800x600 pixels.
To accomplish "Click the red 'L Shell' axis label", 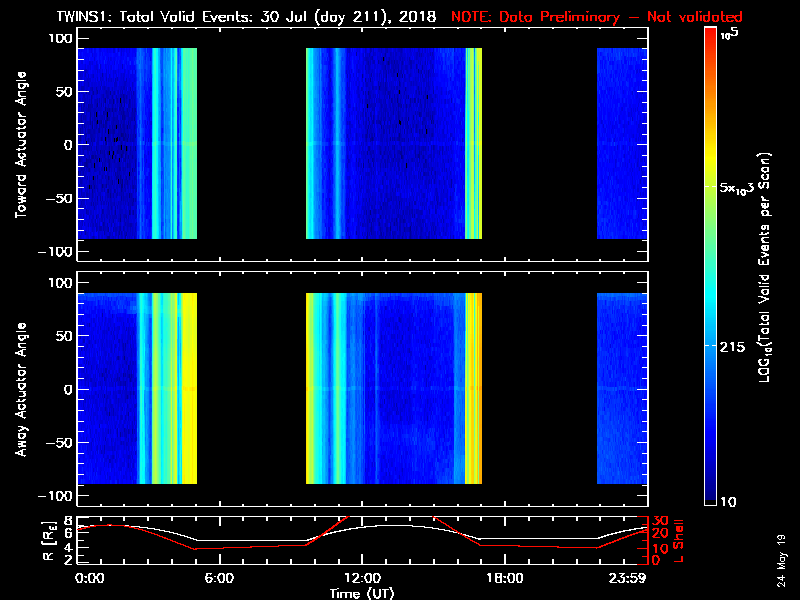I will [x=678, y=541].
